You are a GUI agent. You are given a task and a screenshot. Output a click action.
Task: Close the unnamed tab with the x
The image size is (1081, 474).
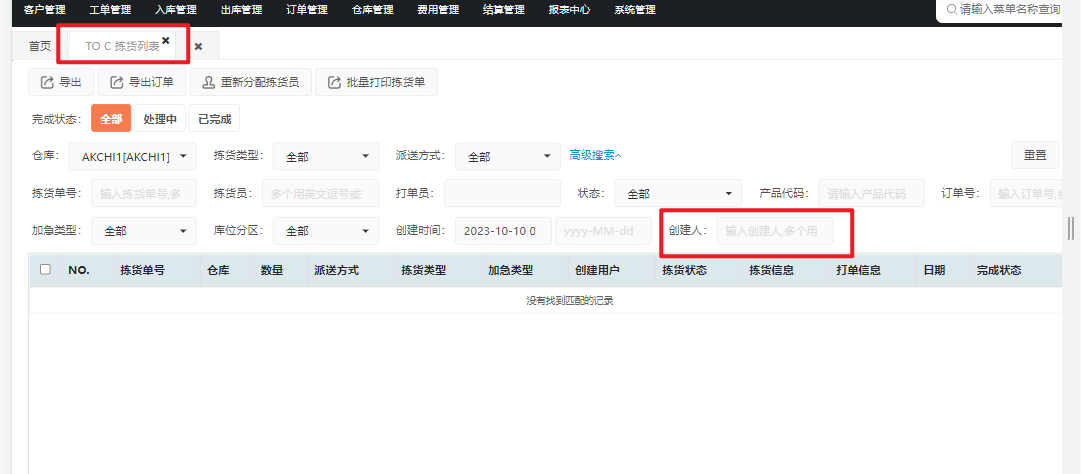tap(198, 46)
